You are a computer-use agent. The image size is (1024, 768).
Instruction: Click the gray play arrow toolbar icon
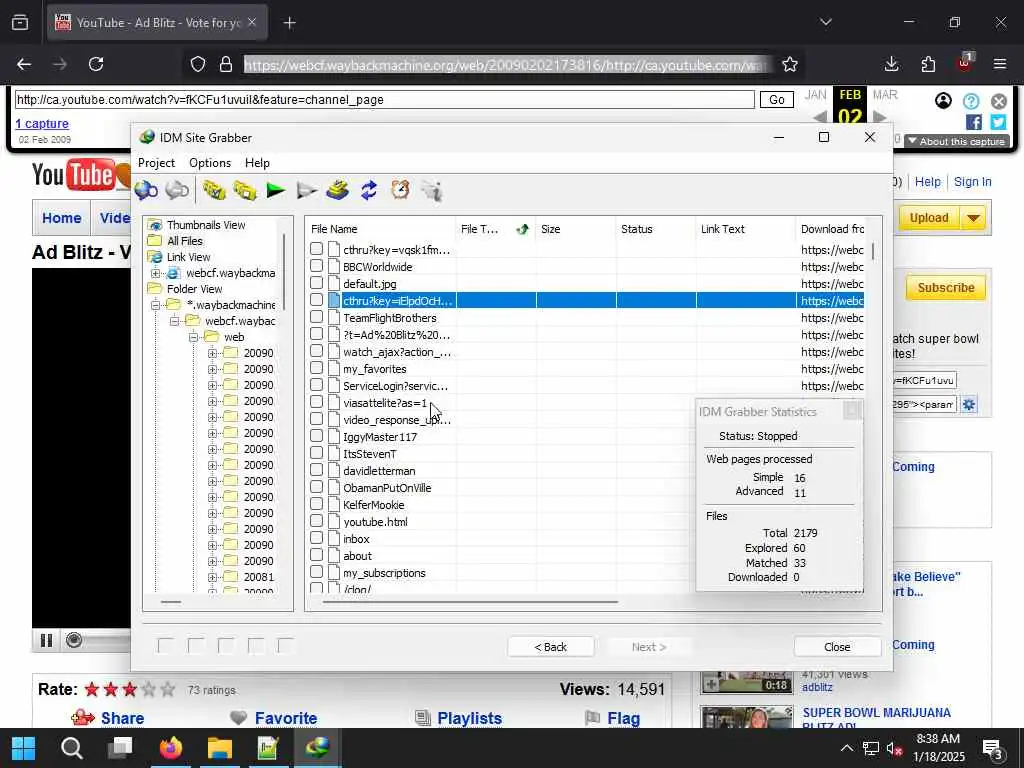(x=306, y=190)
